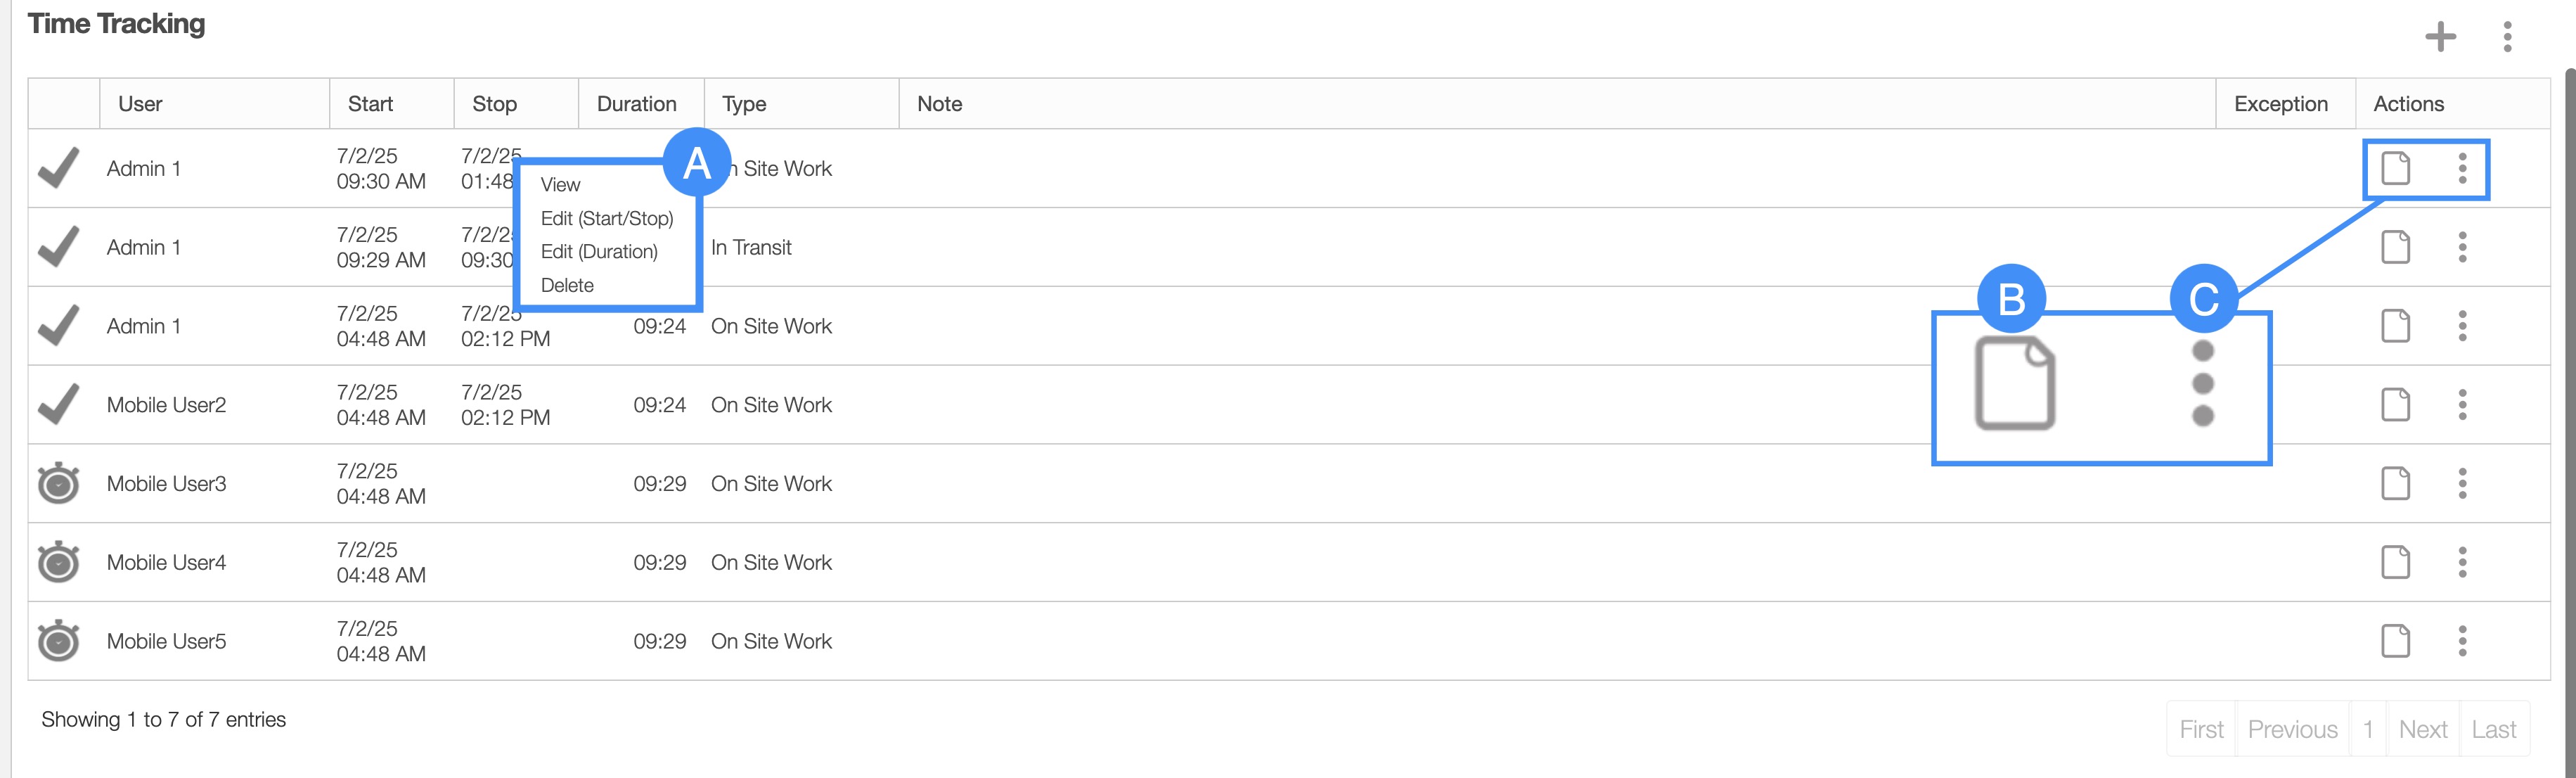This screenshot has width=2576, height=778.
Task: Open Time Tracking header three-dot menu
Action: (x=2507, y=37)
